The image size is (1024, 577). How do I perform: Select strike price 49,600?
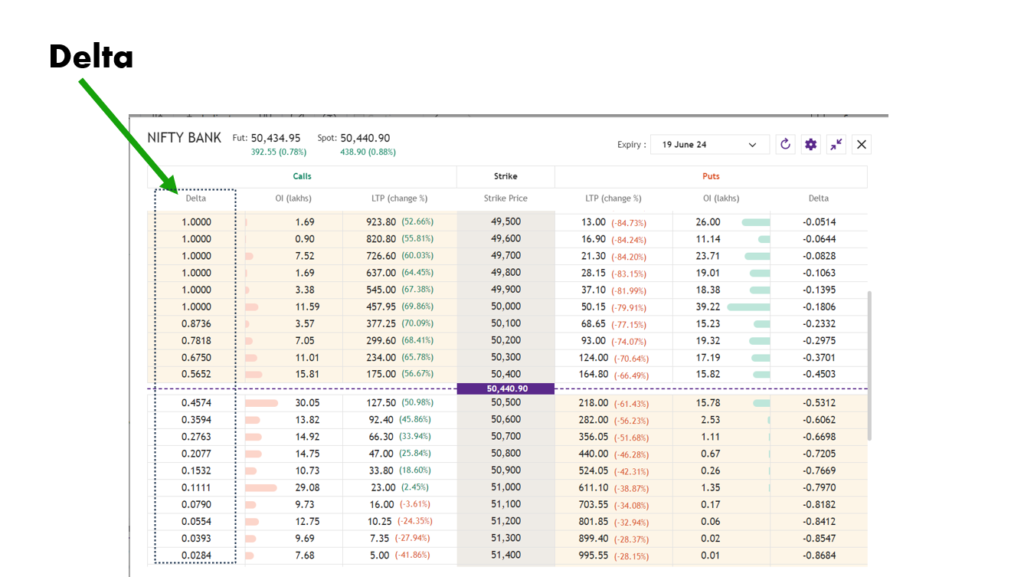tap(505, 239)
